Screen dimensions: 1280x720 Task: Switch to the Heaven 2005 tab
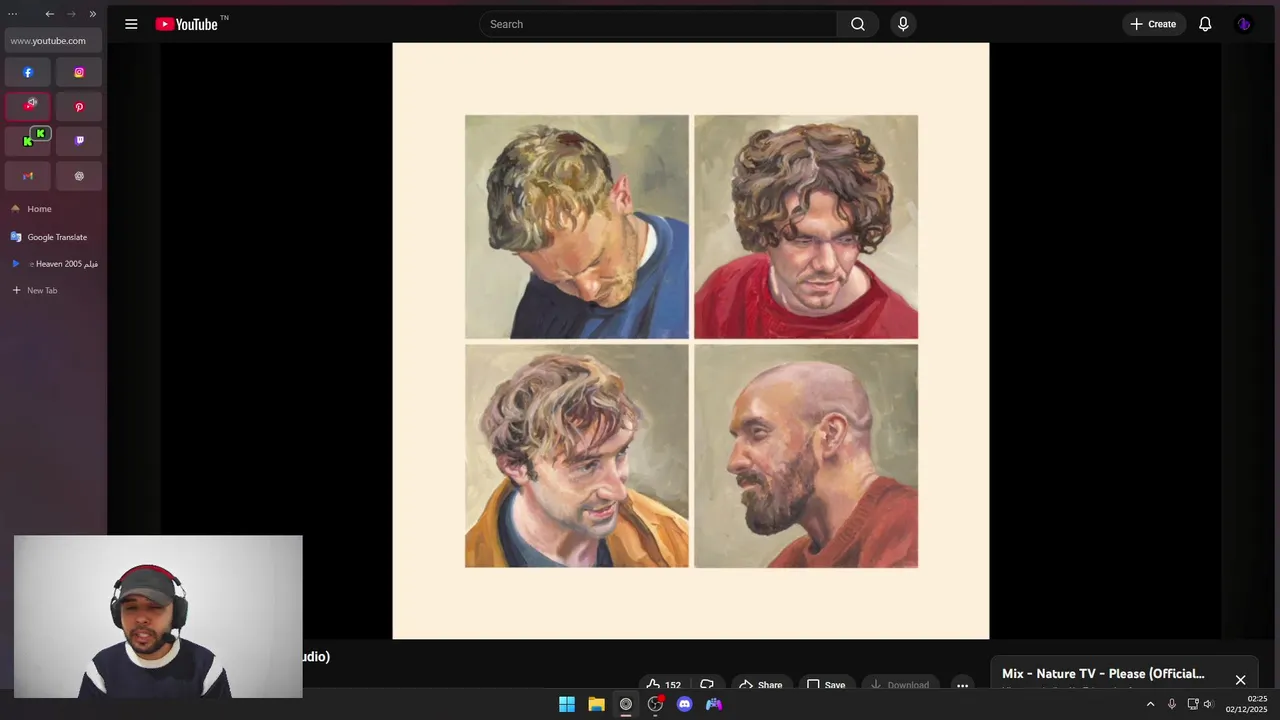coord(53,264)
